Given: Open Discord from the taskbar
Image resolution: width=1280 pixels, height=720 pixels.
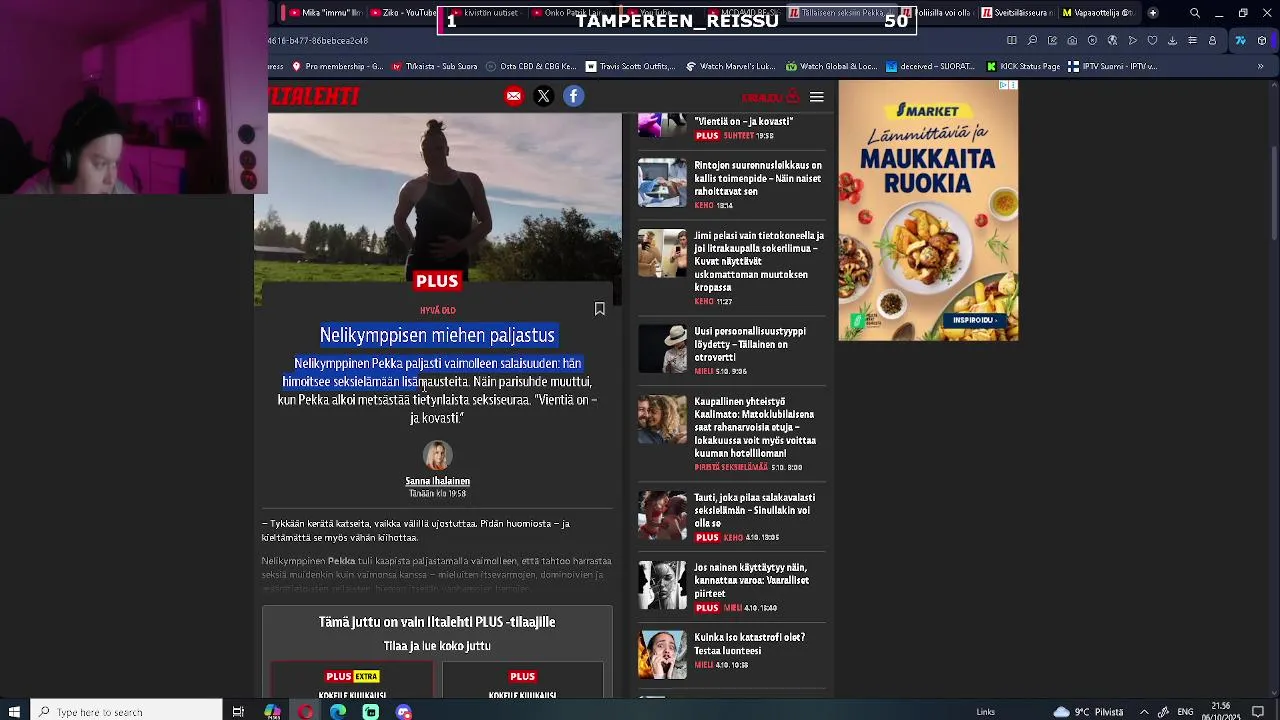Looking at the screenshot, I should (403, 712).
